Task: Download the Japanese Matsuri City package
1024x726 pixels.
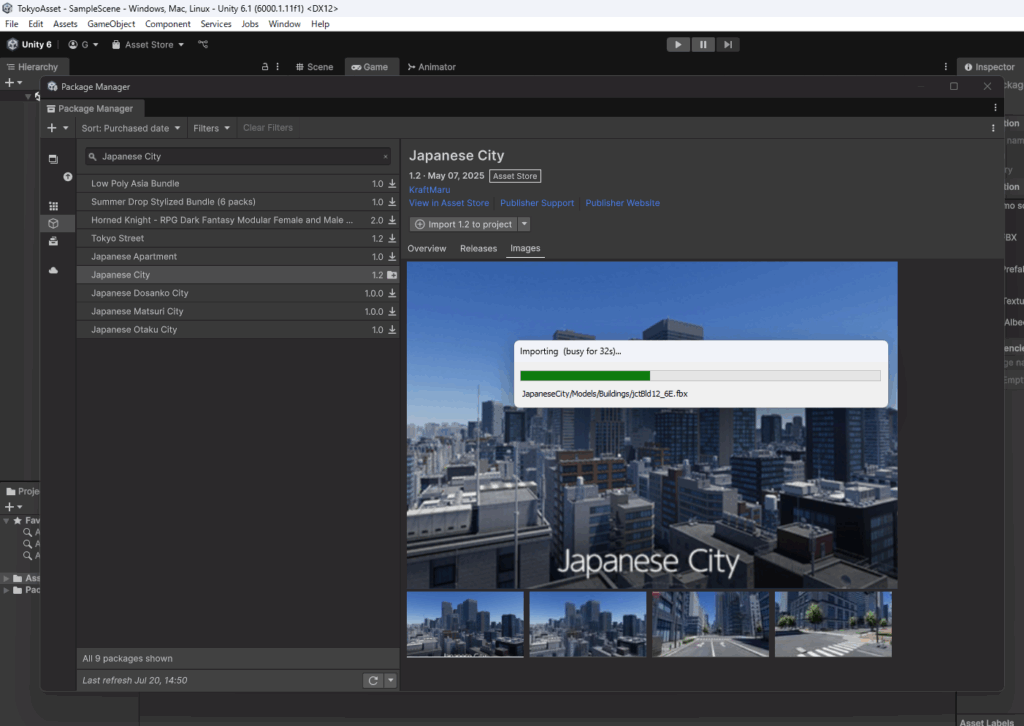Action: pos(392,312)
